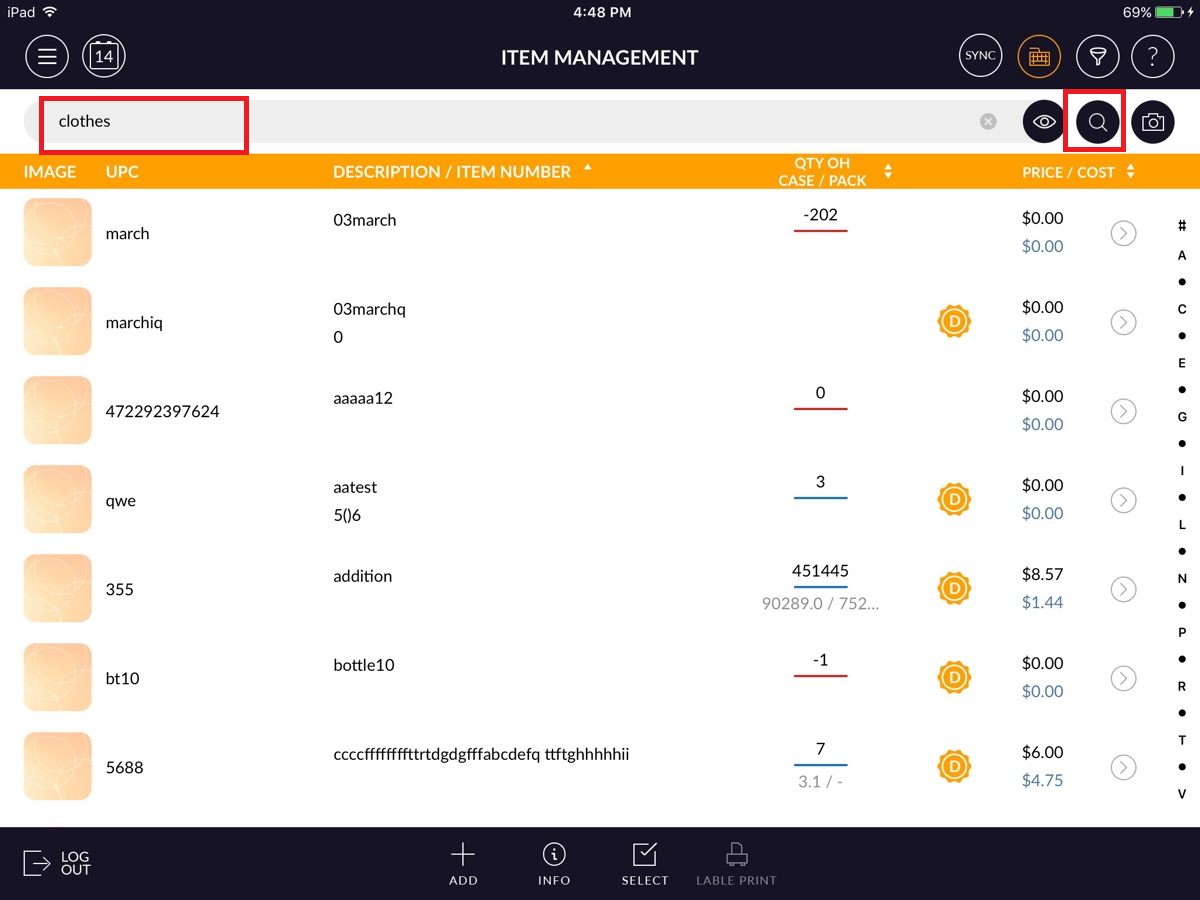The image size is (1200, 900).
Task: Tap ADD in the bottom bar
Action: [x=463, y=864]
